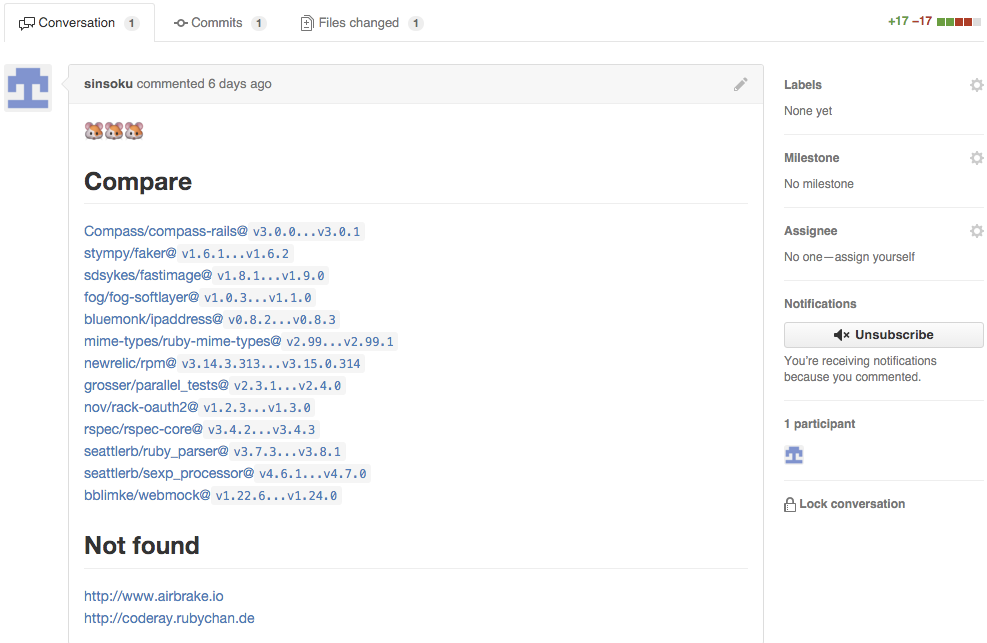The height and width of the screenshot is (643, 987).
Task: Click the first hamster emoji
Action: pyautogui.click(x=94, y=131)
